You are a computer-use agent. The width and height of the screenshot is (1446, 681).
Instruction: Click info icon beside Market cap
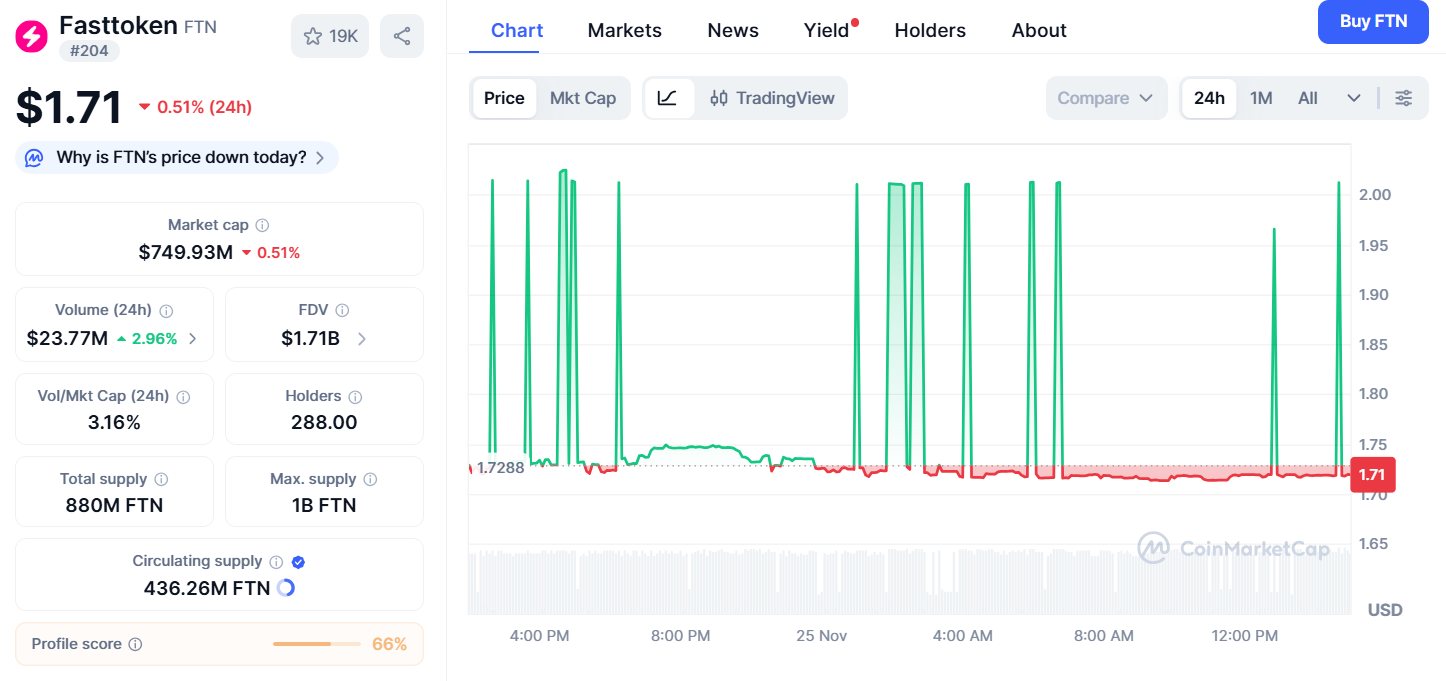pos(262,226)
